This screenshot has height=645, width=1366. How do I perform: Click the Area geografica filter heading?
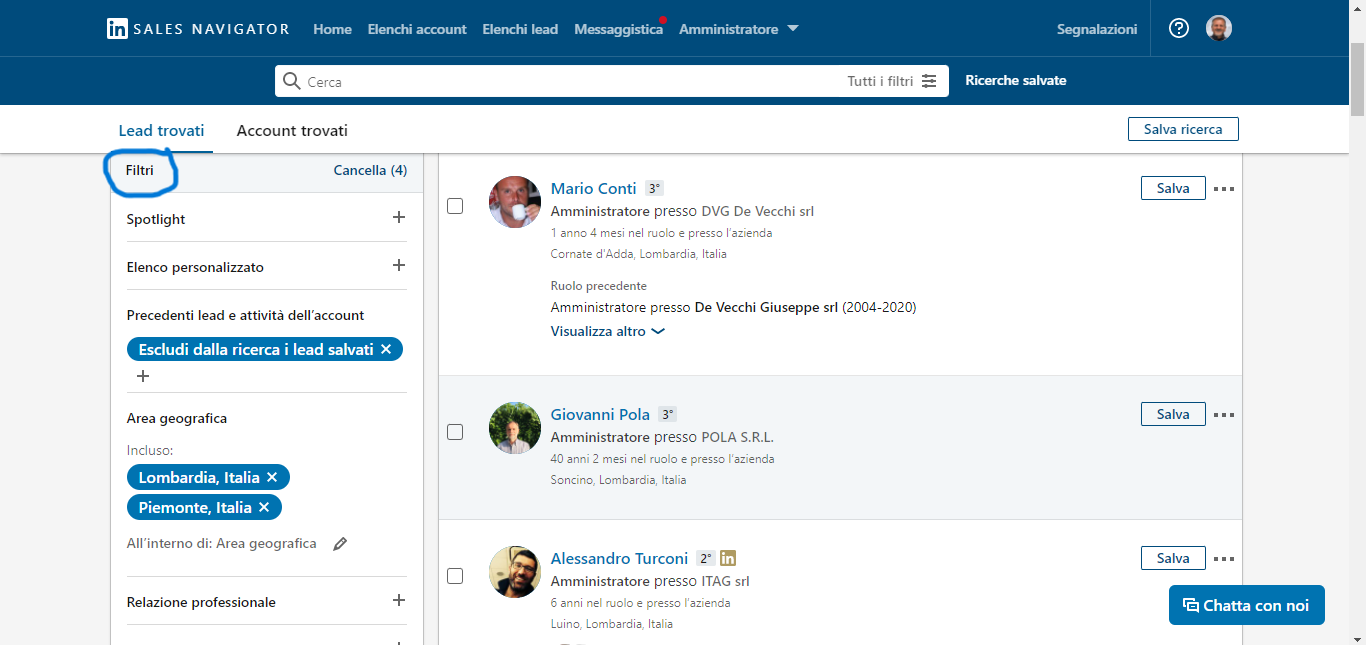coord(177,418)
